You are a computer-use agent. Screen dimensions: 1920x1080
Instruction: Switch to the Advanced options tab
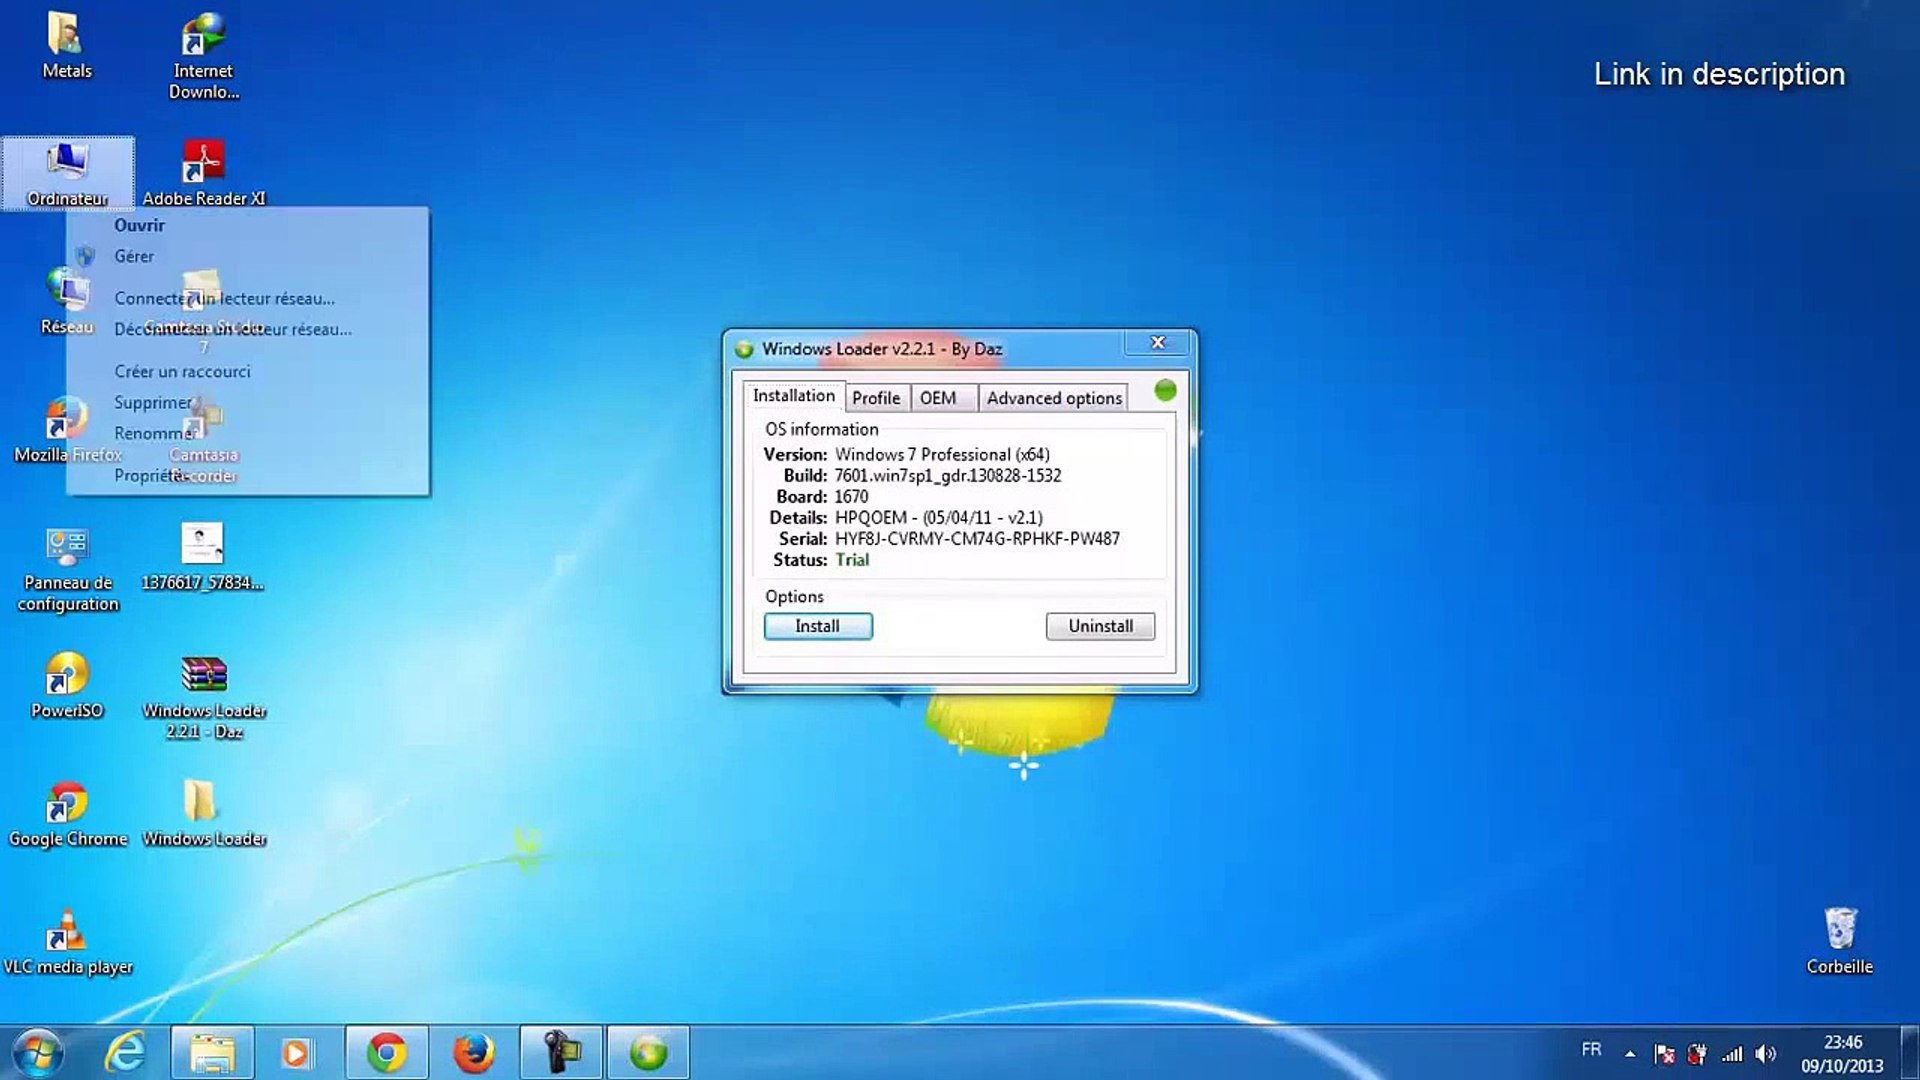(x=1053, y=397)
